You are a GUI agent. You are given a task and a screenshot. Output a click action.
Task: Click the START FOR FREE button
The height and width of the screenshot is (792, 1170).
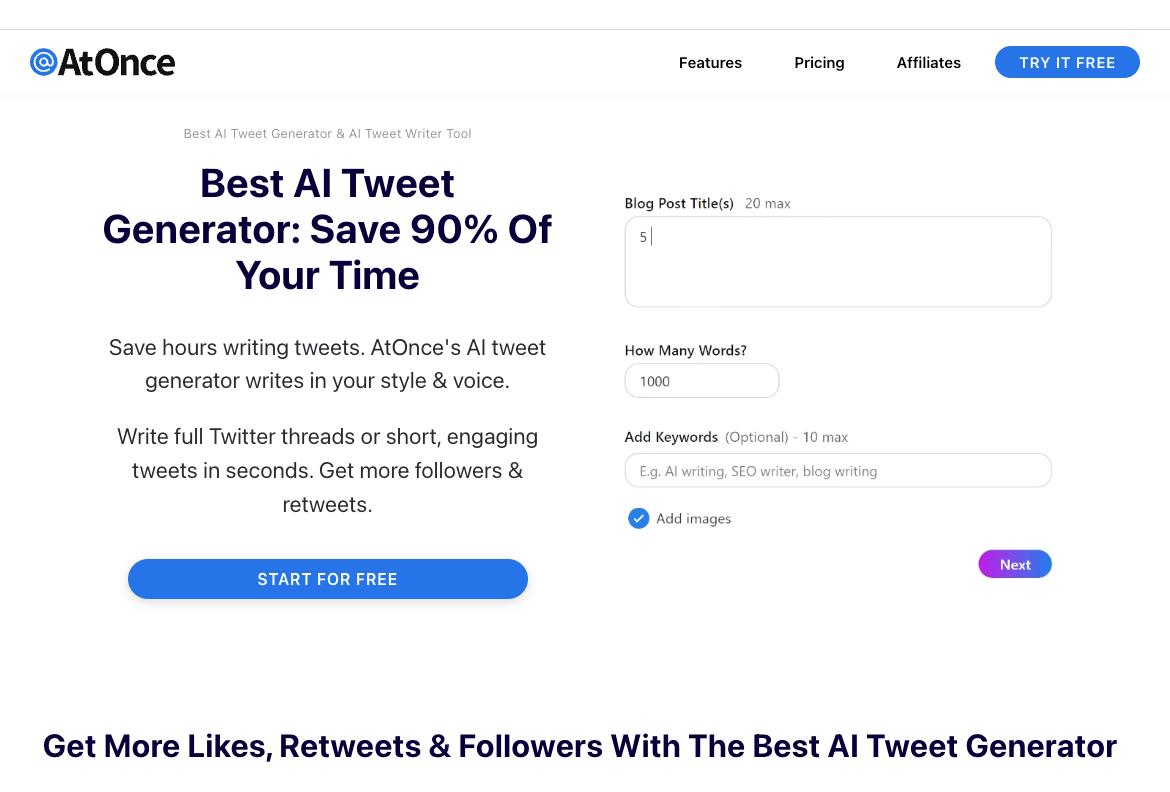coord(327,579)
